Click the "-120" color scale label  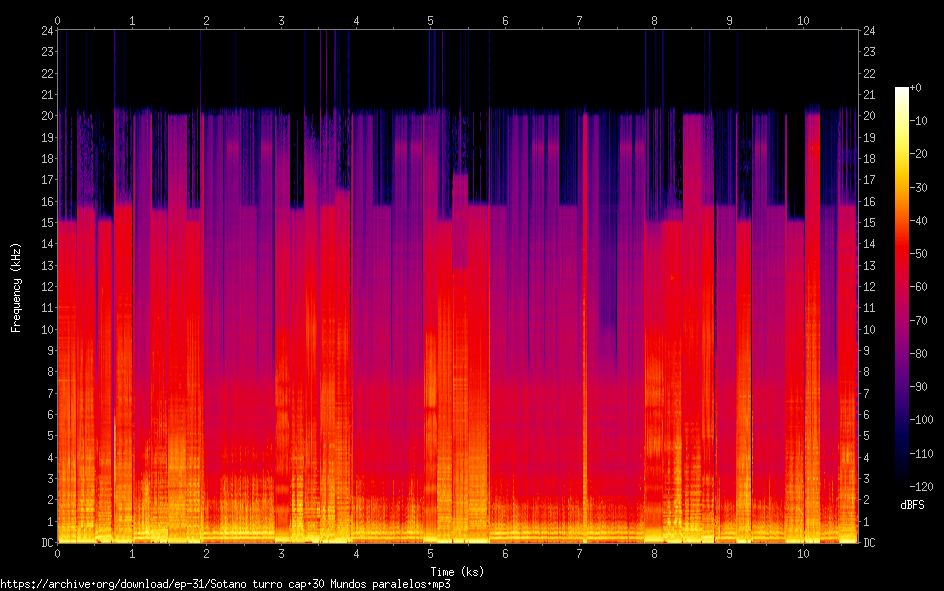coord(921,487)
